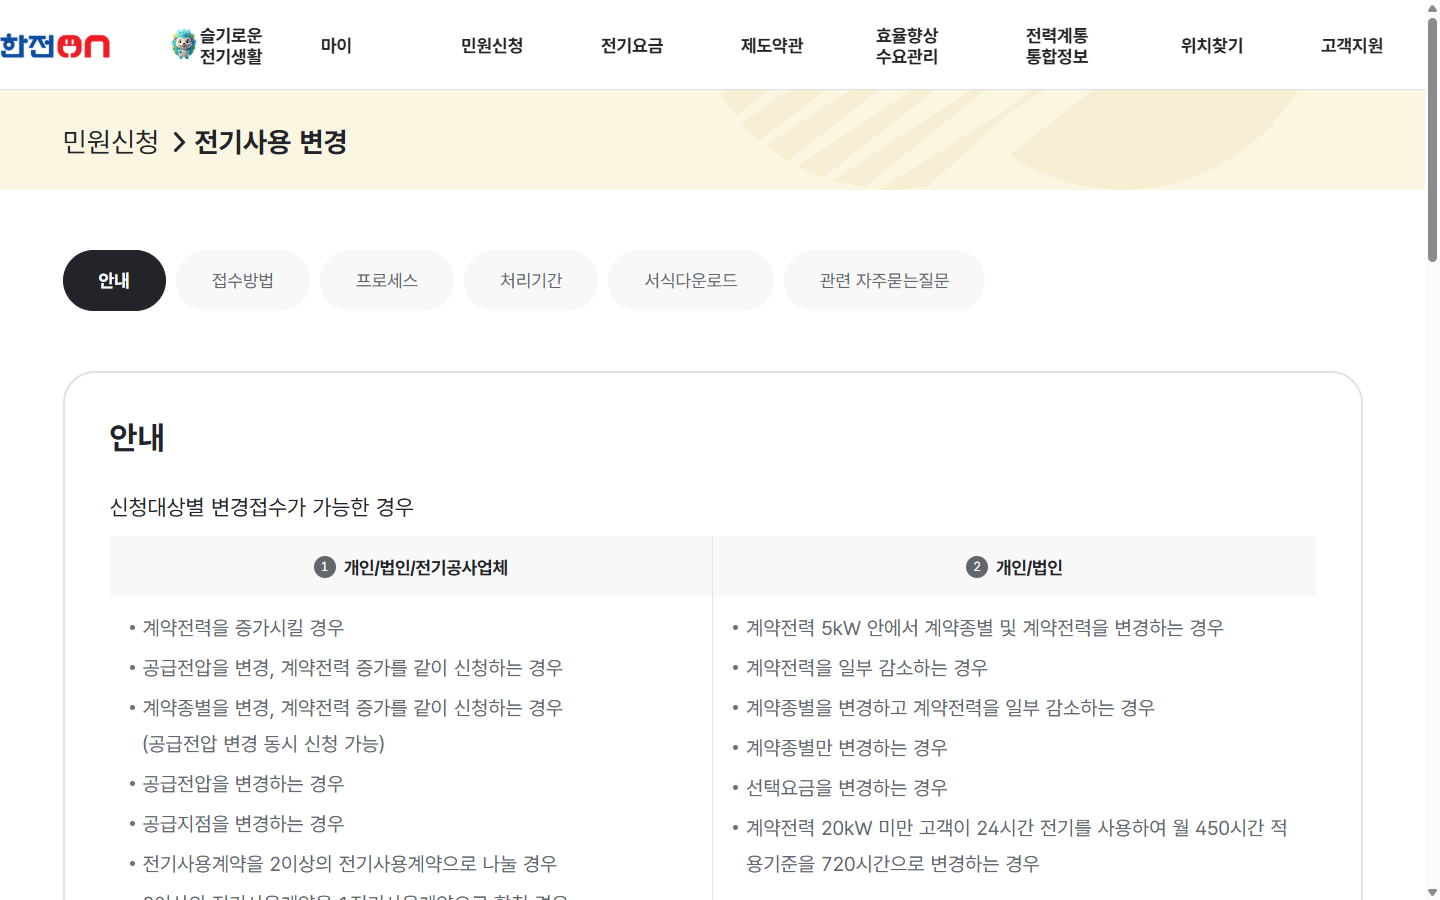This screenshot has width=1440, height=900.
Task: Click 공급전압을 변경, 계약전력 증가를 같이 신청하는 경우
Action: [353, 668]
